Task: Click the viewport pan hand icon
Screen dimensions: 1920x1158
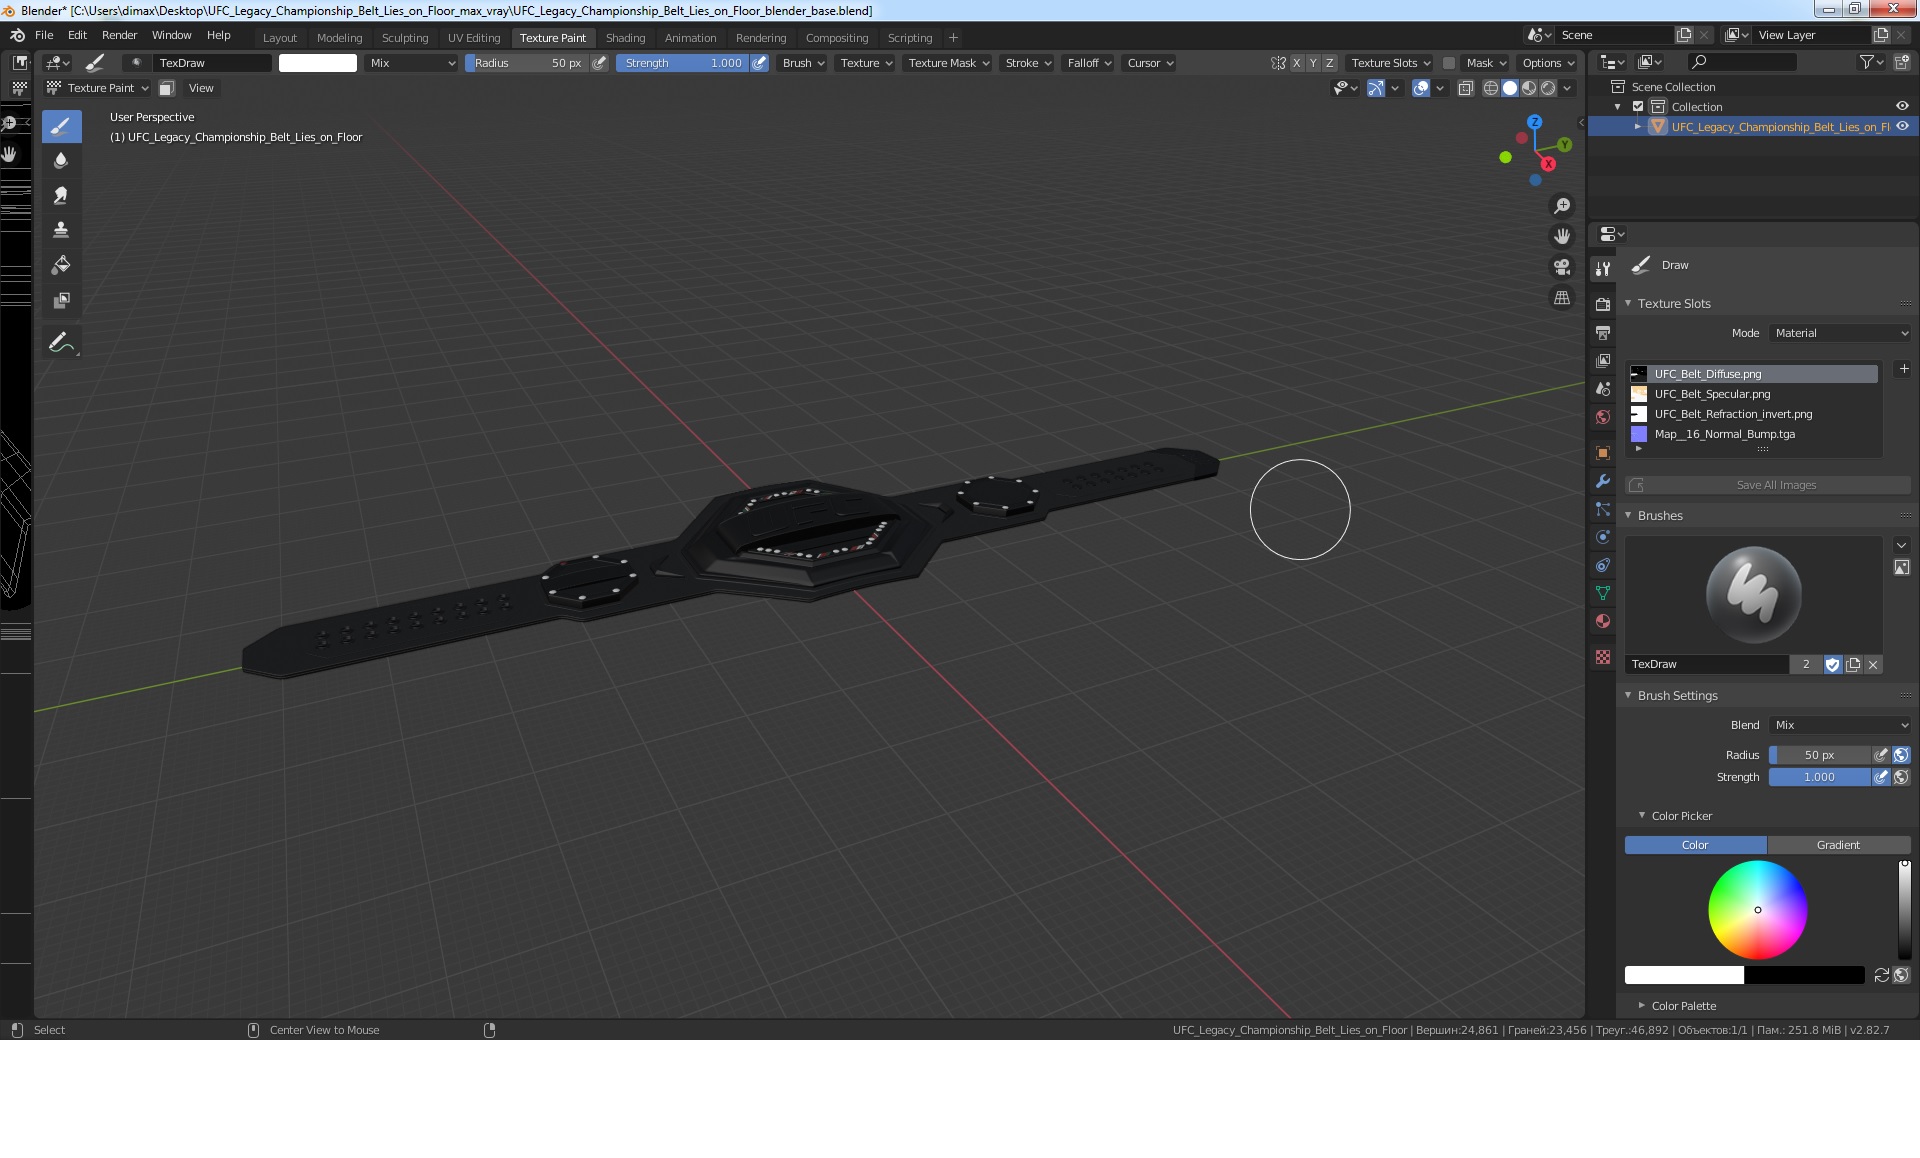Action: (1561, 236)
